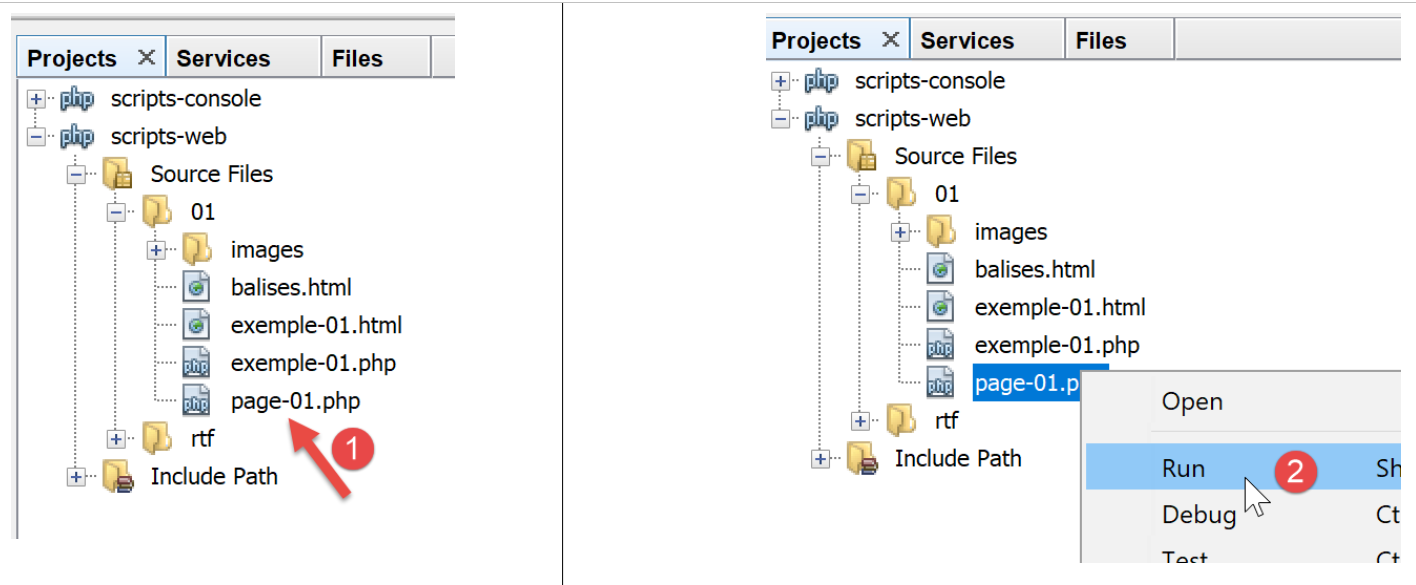Click the Include Path icon in left panel
1416x585 pixels.
tap(118, 477)
